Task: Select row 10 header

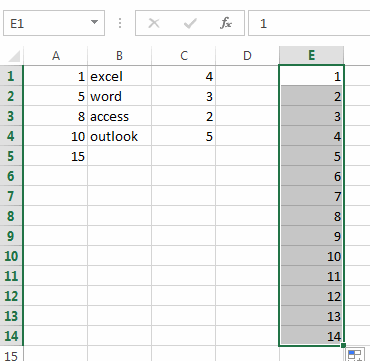Action: pyautogui.click(x=11, y=256)
